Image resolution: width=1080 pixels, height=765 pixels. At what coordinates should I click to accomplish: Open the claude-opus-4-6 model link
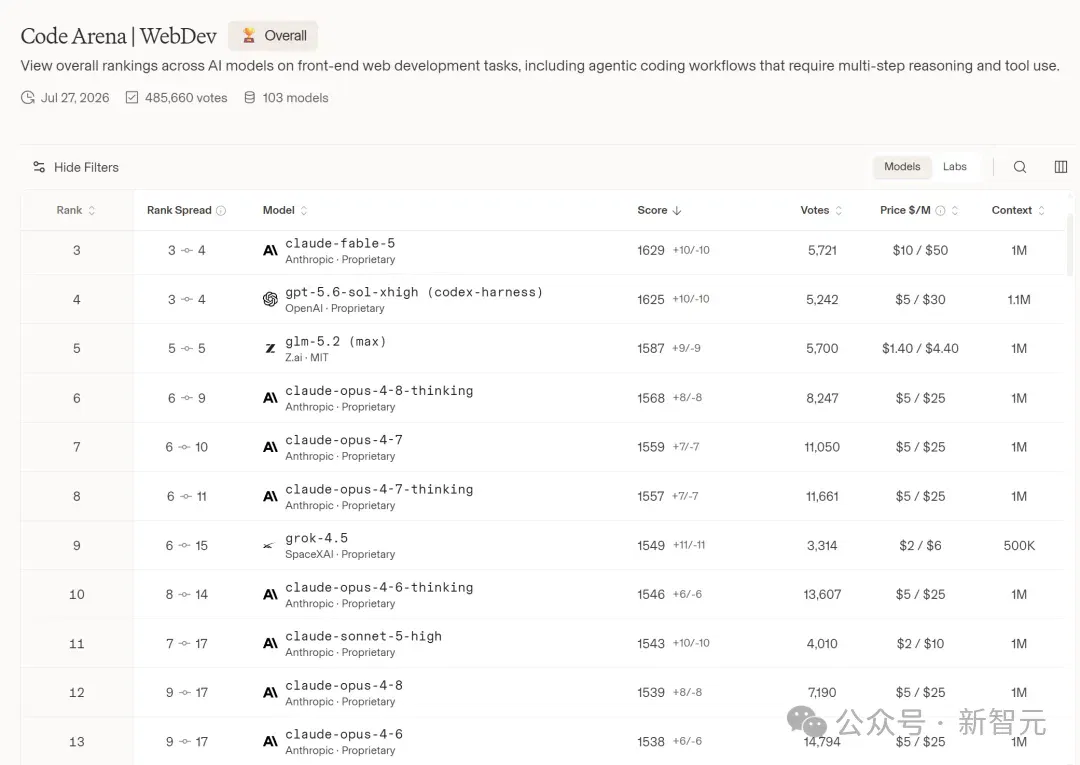click(344, 734)
